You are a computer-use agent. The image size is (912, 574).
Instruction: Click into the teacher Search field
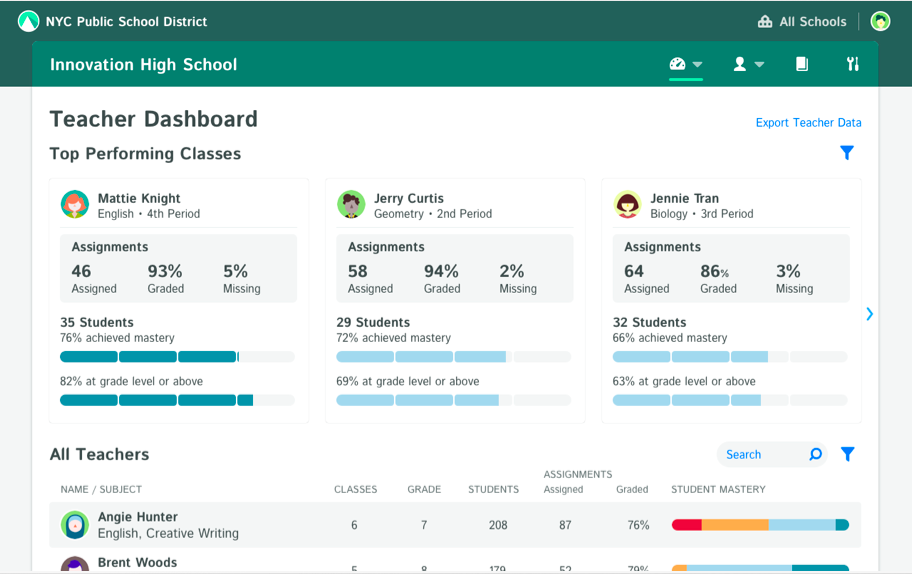point(760,454)
